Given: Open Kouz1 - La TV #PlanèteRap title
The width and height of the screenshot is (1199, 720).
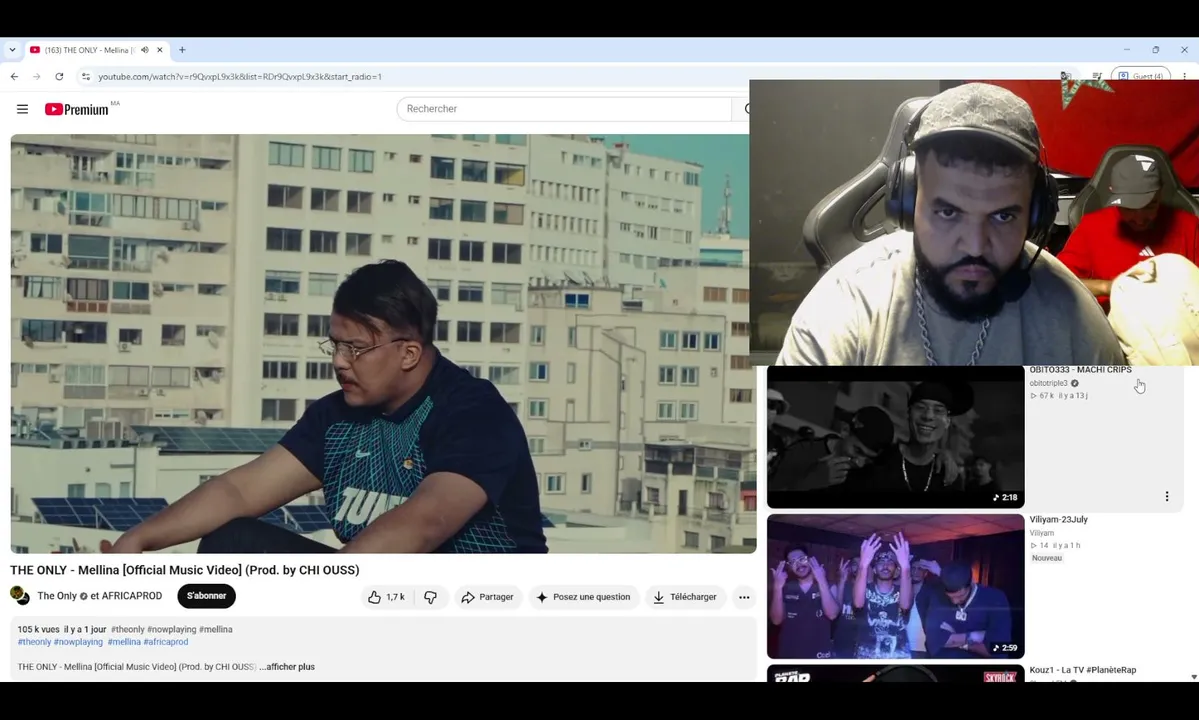Looking at the screenshot, I should click(x=1083, y=670).
